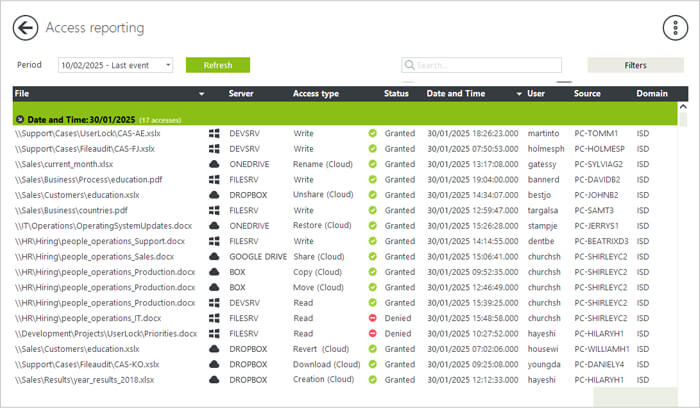The height and width of the screenshot is (408, 700).
Task: Click the cloud icon for GOOGLE DRIVE row
Action: (x=213, y=256)
